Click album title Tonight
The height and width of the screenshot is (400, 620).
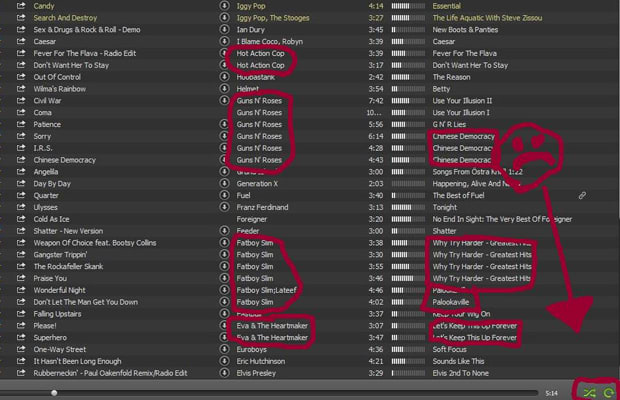click(444, 207)
